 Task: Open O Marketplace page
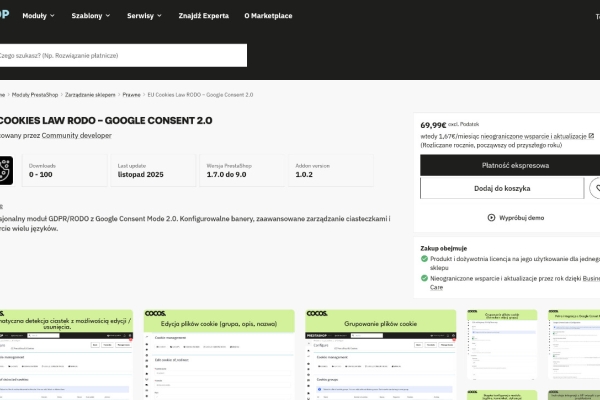(268, 16)
